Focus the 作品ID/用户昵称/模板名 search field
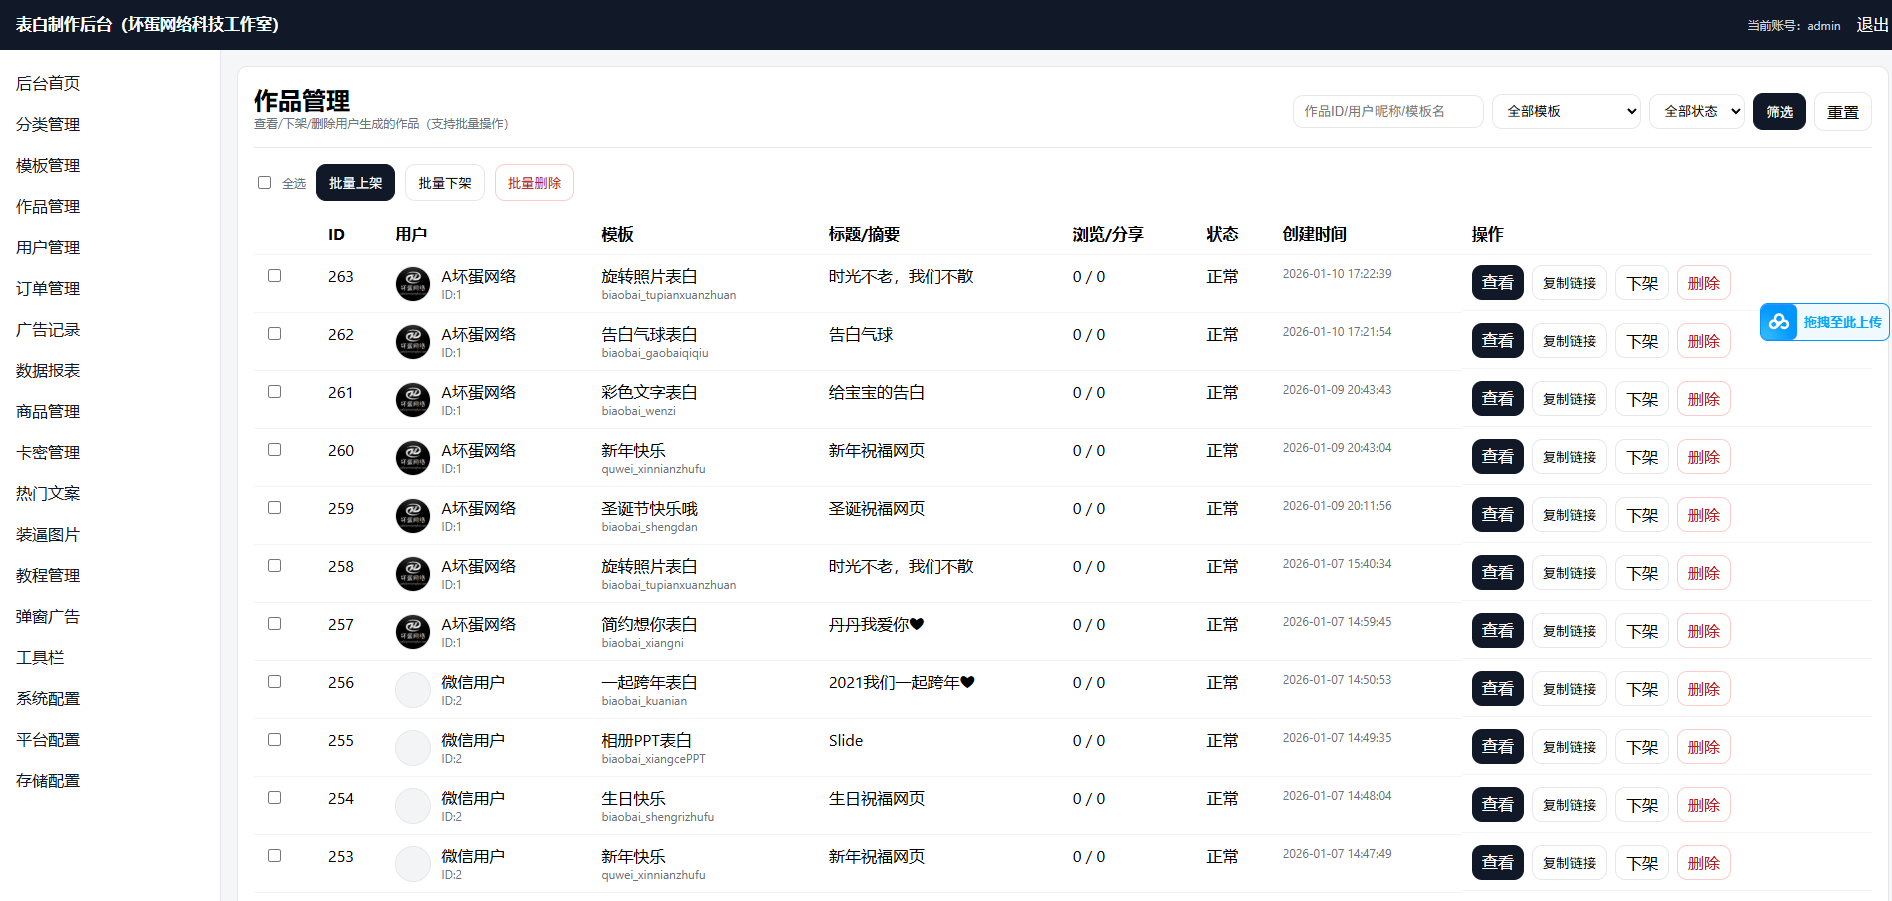This screenshot has width=1892, height=901. pos(1387,112)
